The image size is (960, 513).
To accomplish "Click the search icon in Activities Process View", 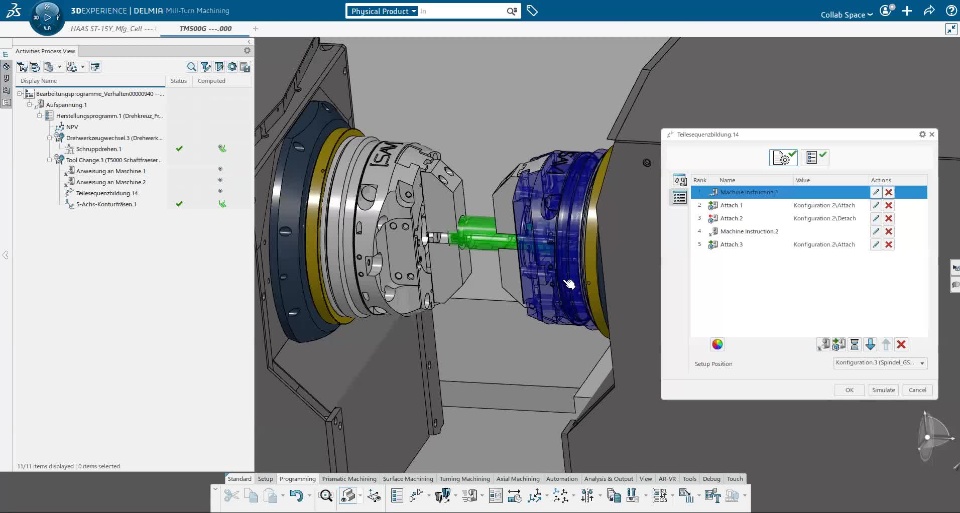I will (x=192, y=67).
